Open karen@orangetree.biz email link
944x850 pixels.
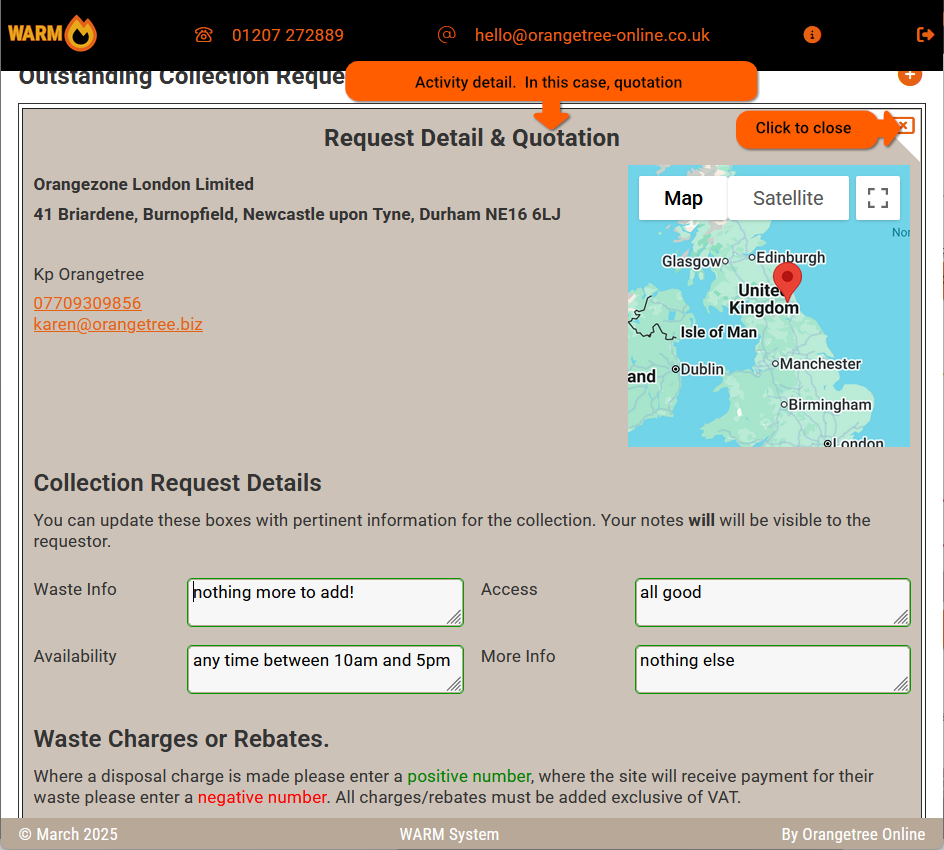pyautogui.click(x=118, y=324)
